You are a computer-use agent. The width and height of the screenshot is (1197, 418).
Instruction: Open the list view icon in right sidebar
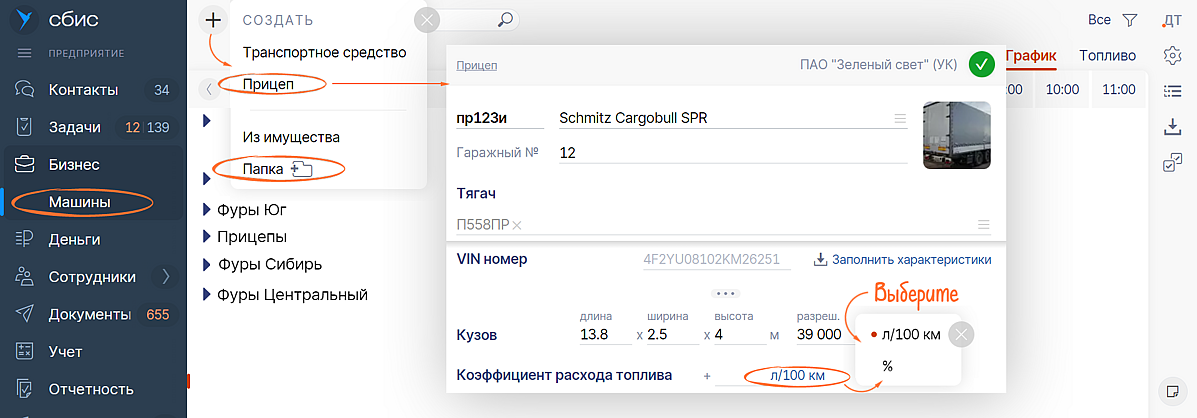1173,91
